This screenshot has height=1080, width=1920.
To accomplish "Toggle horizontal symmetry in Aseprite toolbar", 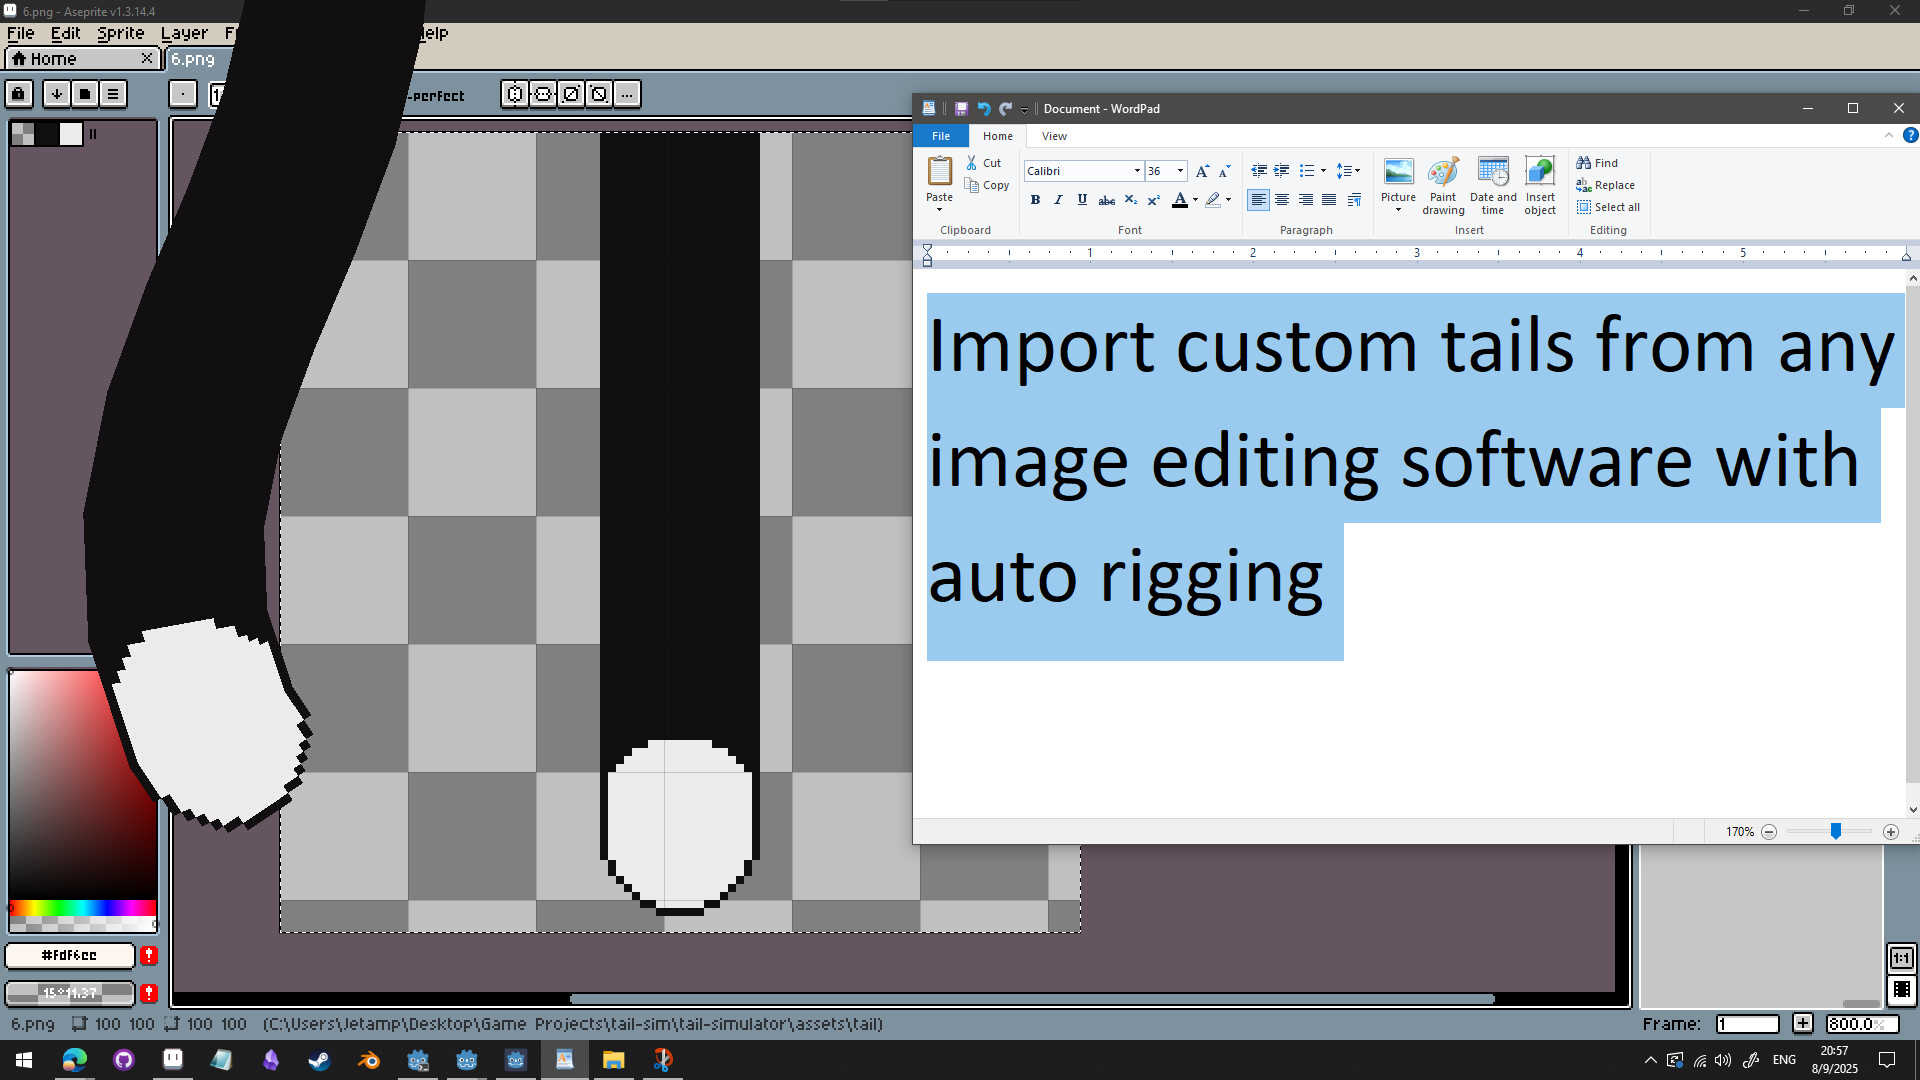I will [x=514, y=94].
